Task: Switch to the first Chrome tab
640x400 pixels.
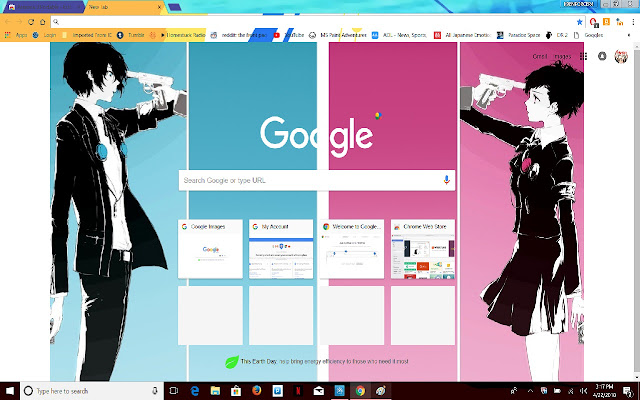Action: [x=43, y=7]
